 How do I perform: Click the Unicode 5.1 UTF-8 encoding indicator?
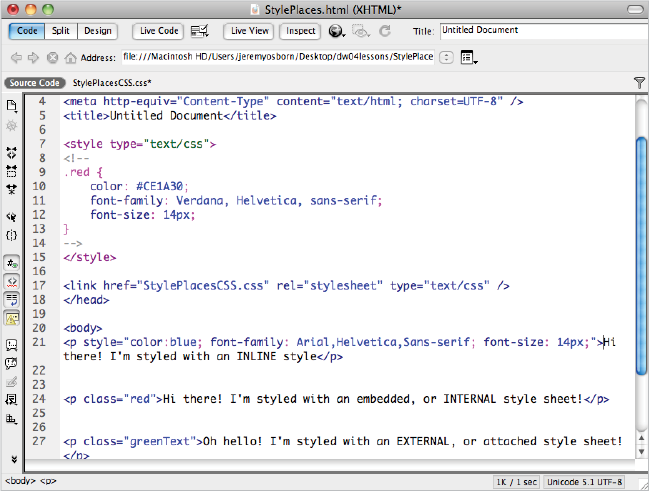pyautogui.click(x=585, y=482)
